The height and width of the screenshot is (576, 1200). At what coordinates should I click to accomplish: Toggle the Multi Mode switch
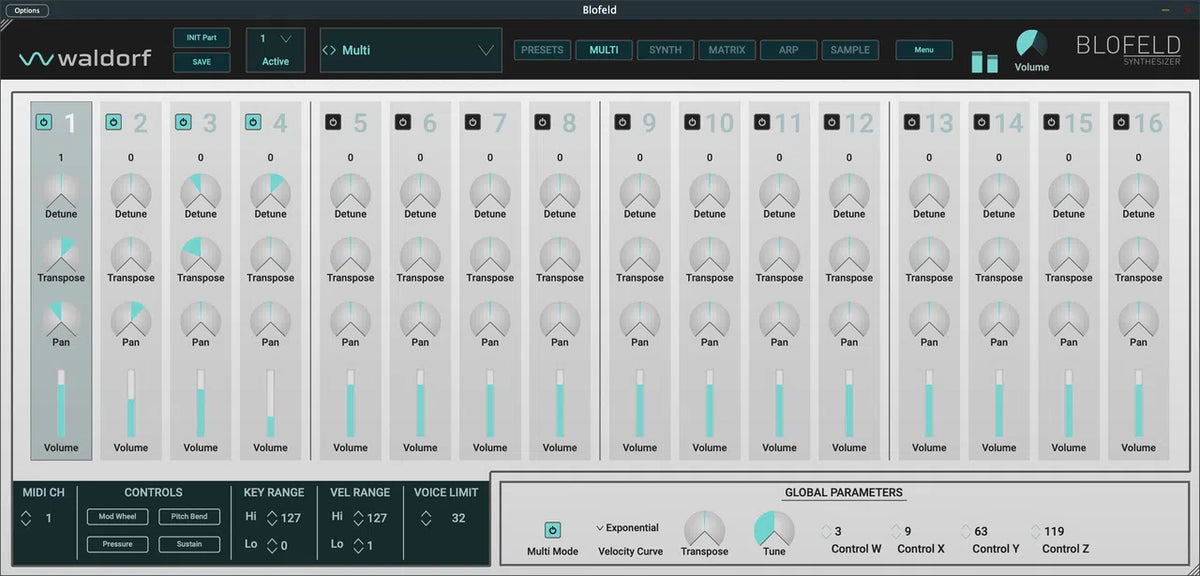click(x=552, y=530)
